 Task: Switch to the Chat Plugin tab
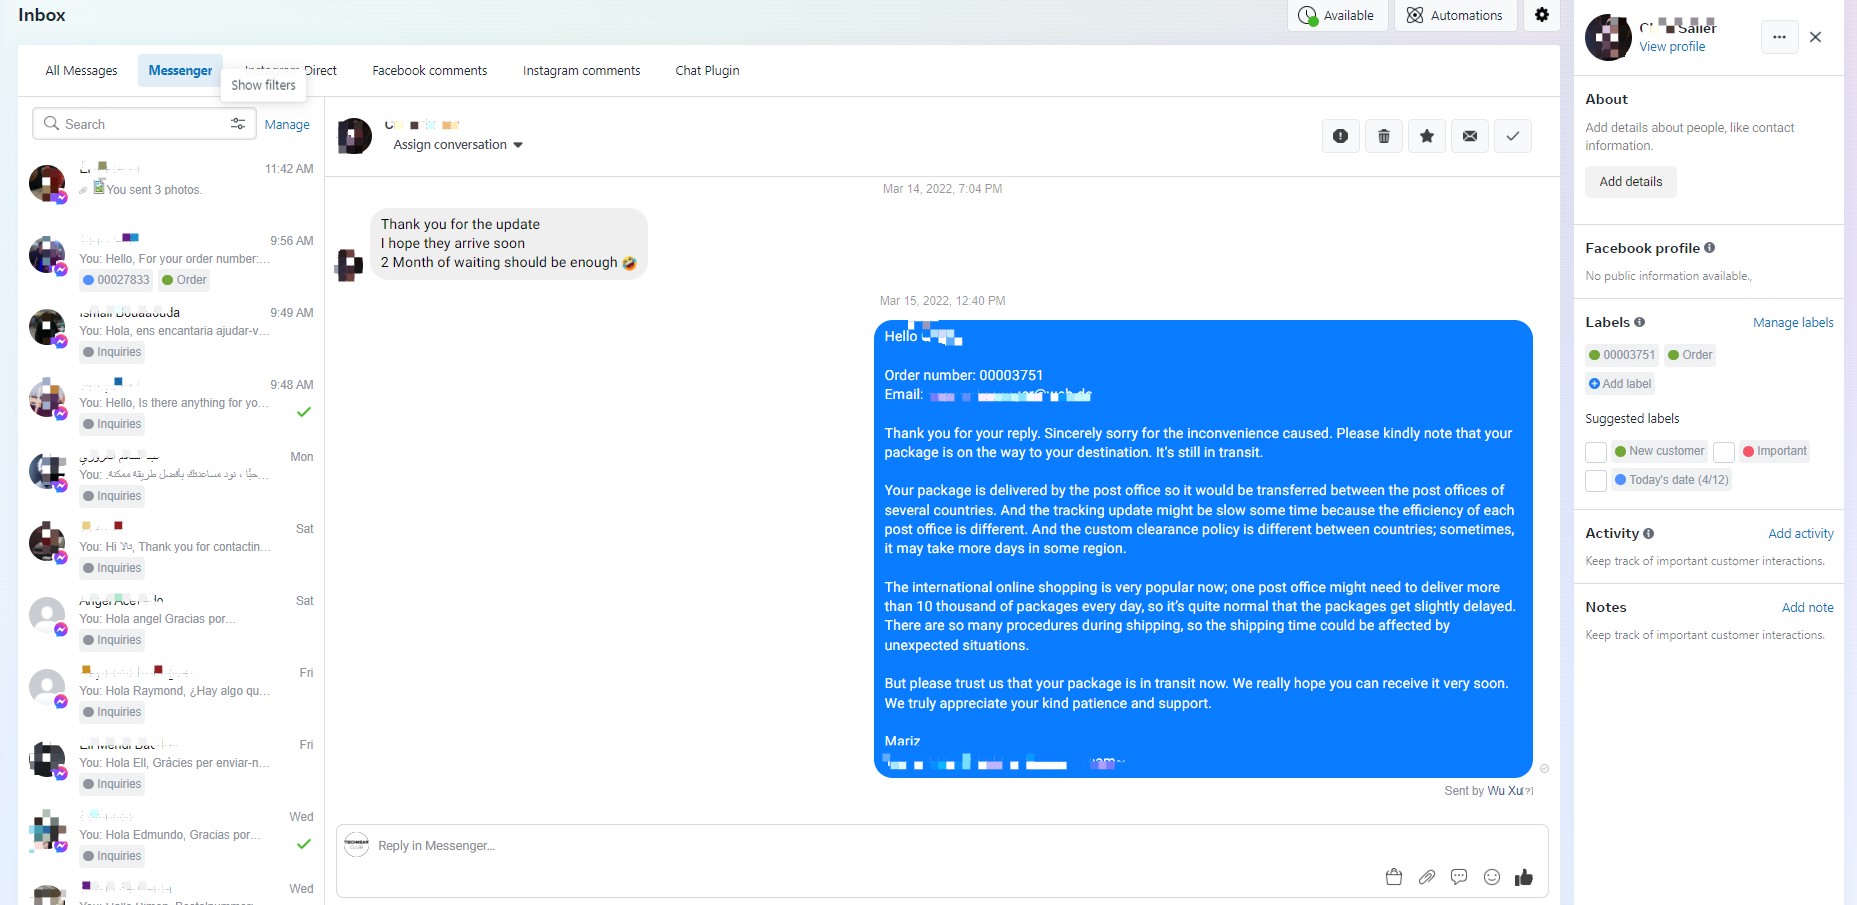click(x=707, y=71)
